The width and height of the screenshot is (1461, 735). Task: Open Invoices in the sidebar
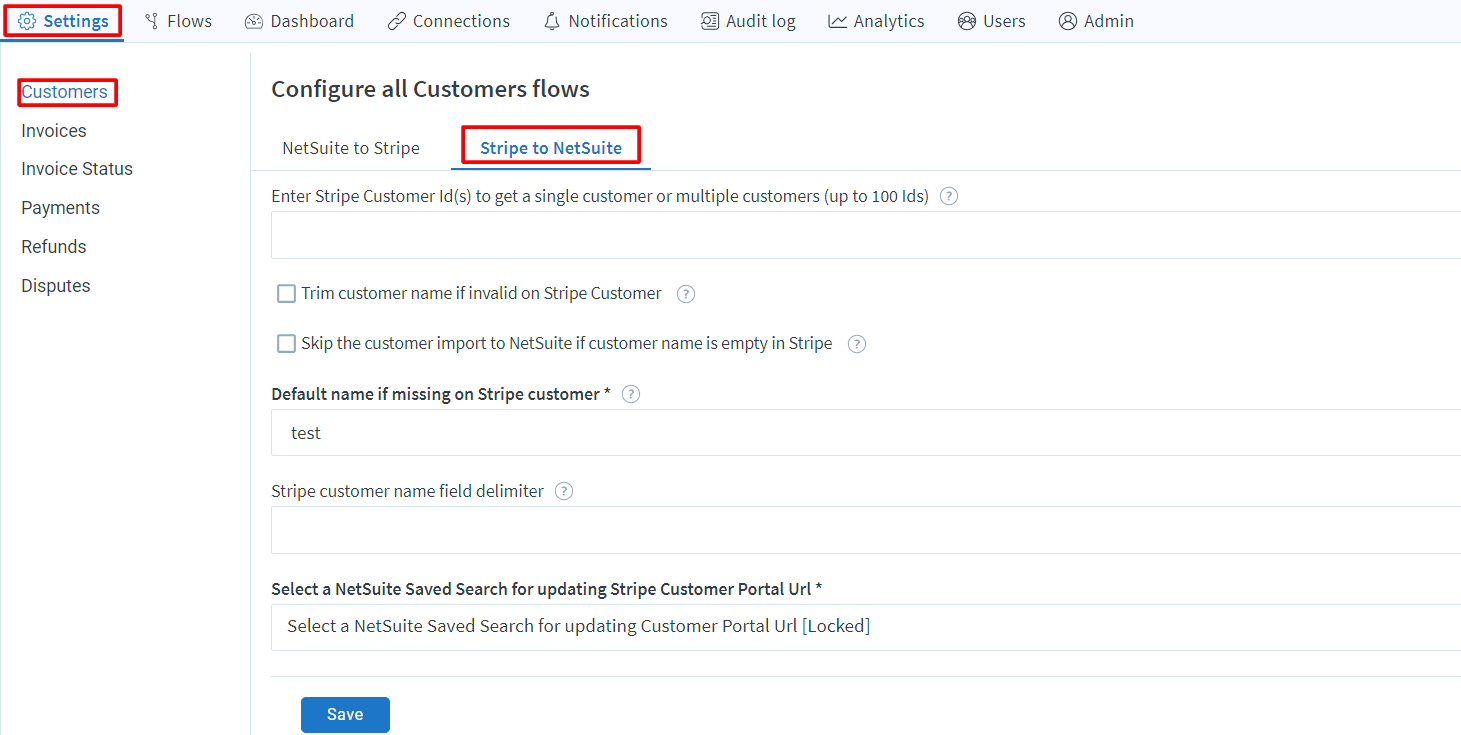54,131
